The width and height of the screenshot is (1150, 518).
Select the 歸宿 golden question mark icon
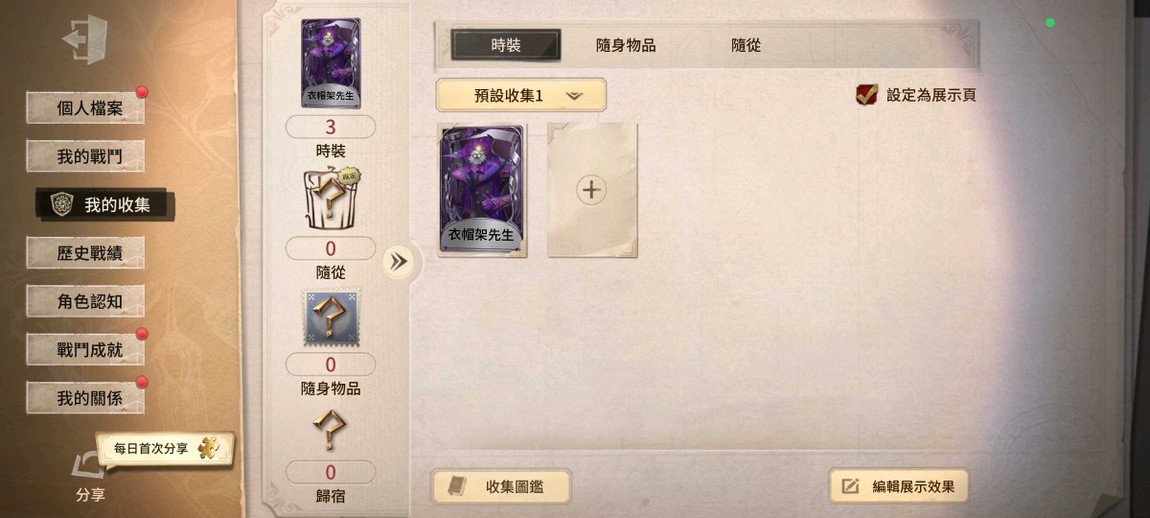pos(329,430)
